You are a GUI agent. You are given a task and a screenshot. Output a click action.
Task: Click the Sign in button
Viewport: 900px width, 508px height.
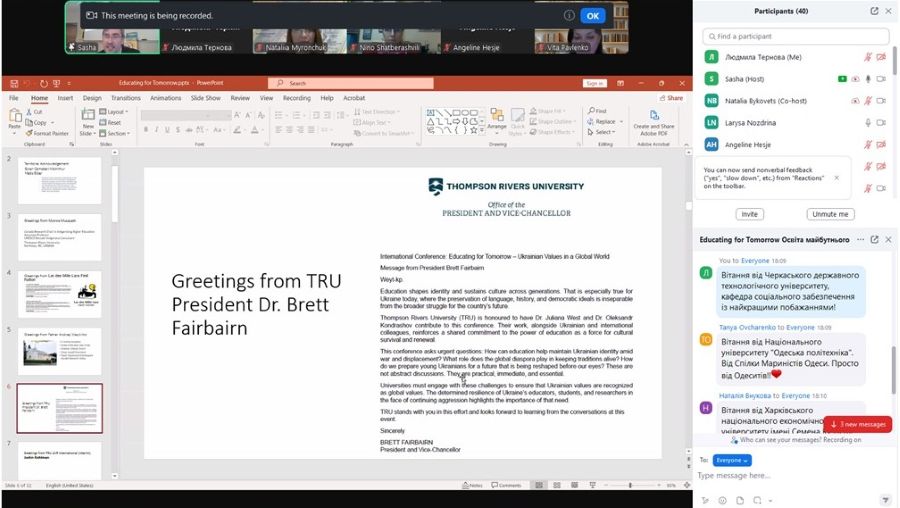pyautogui.click(x=595, y=83)
